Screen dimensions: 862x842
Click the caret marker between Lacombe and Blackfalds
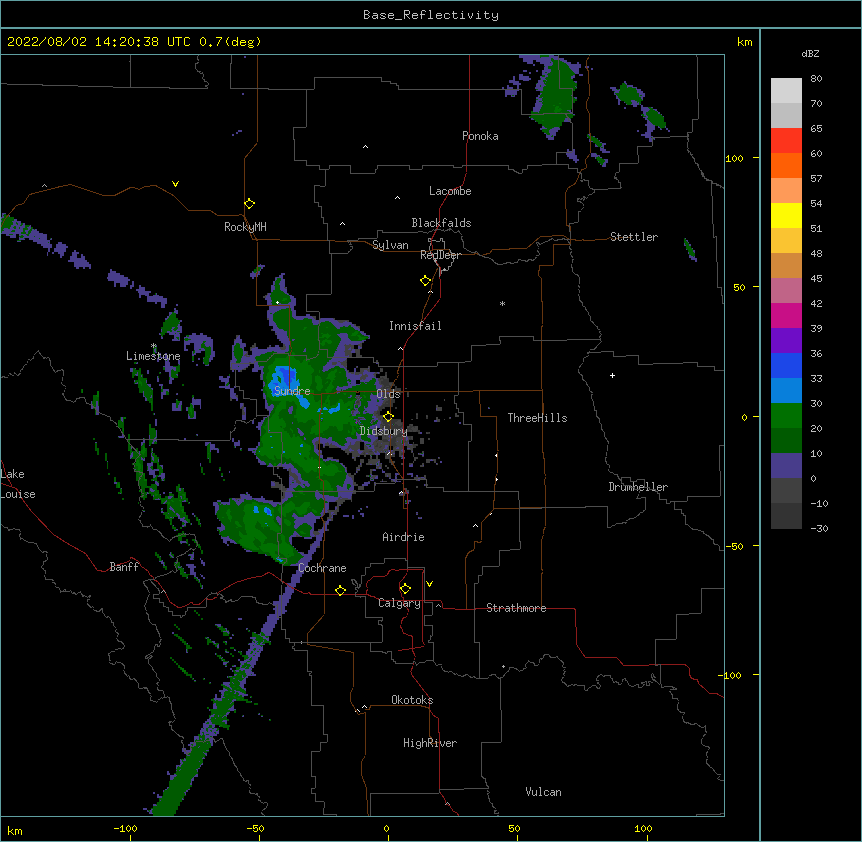pyautogui.click(x=397, y=198)
